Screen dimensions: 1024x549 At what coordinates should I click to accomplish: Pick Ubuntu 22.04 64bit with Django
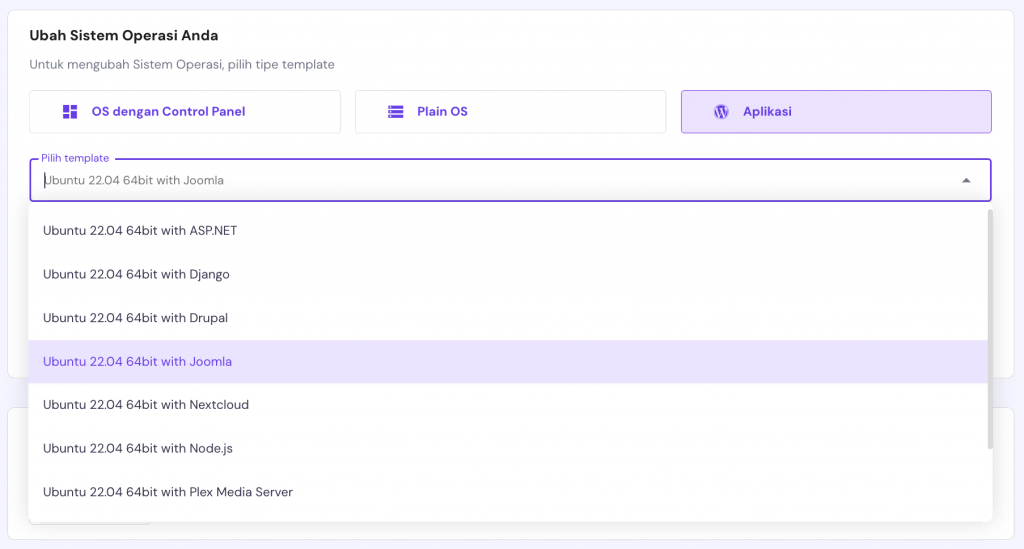(x=136, y=274)
